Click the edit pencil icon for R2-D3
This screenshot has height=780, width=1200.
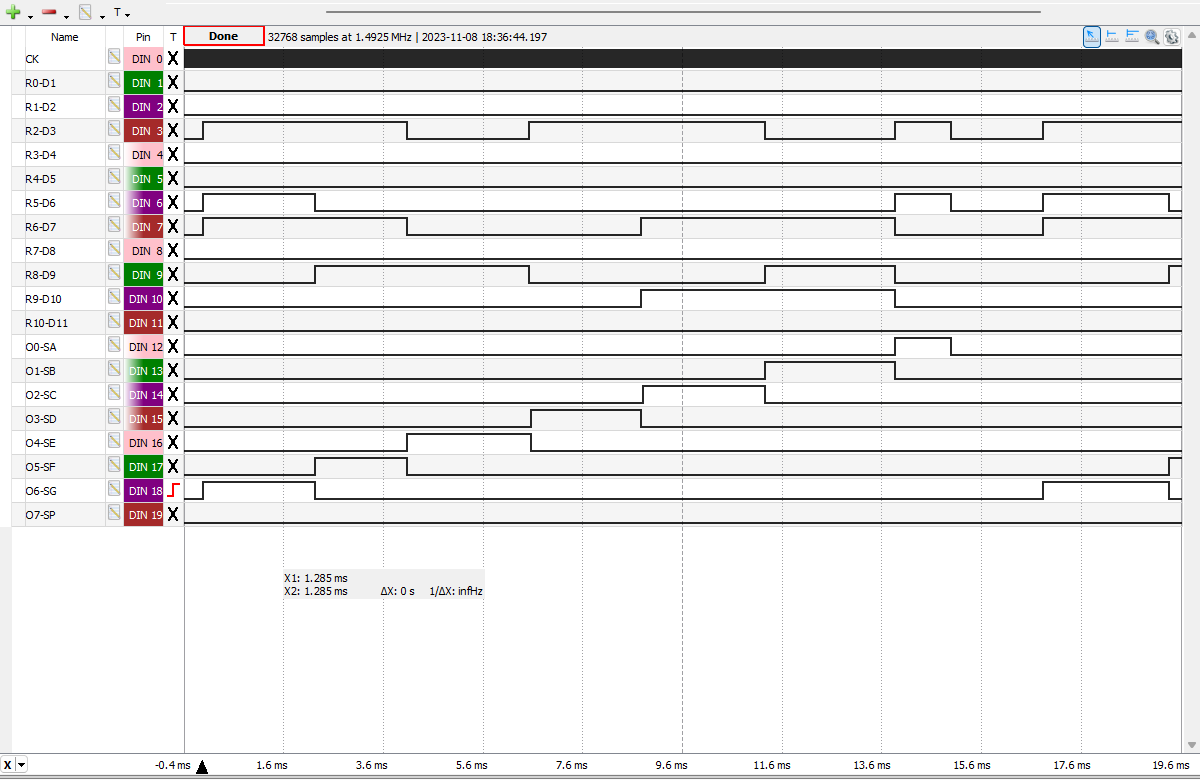[x=114, y=130]
